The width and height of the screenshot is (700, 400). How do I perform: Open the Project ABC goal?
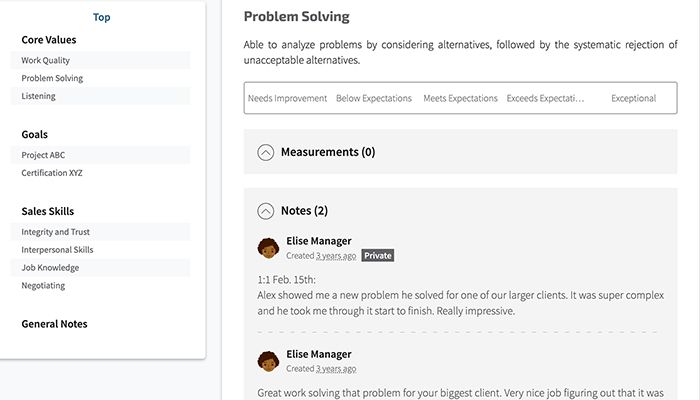click(44, 155)
